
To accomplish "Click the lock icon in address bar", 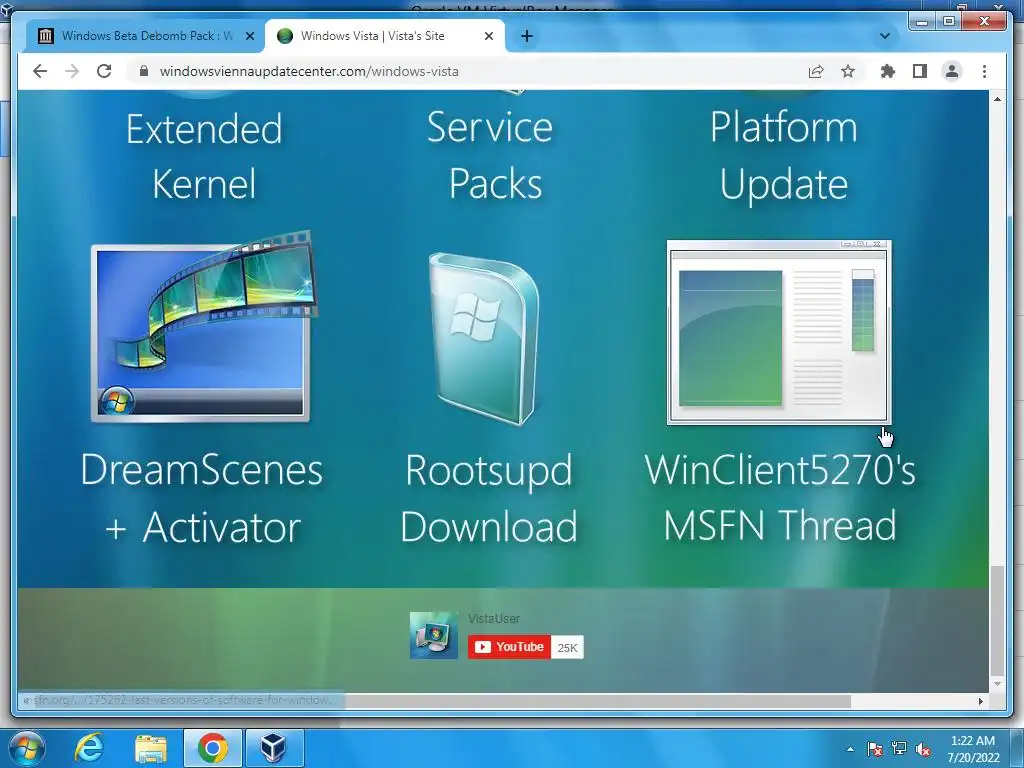I will tap(144, 71).
